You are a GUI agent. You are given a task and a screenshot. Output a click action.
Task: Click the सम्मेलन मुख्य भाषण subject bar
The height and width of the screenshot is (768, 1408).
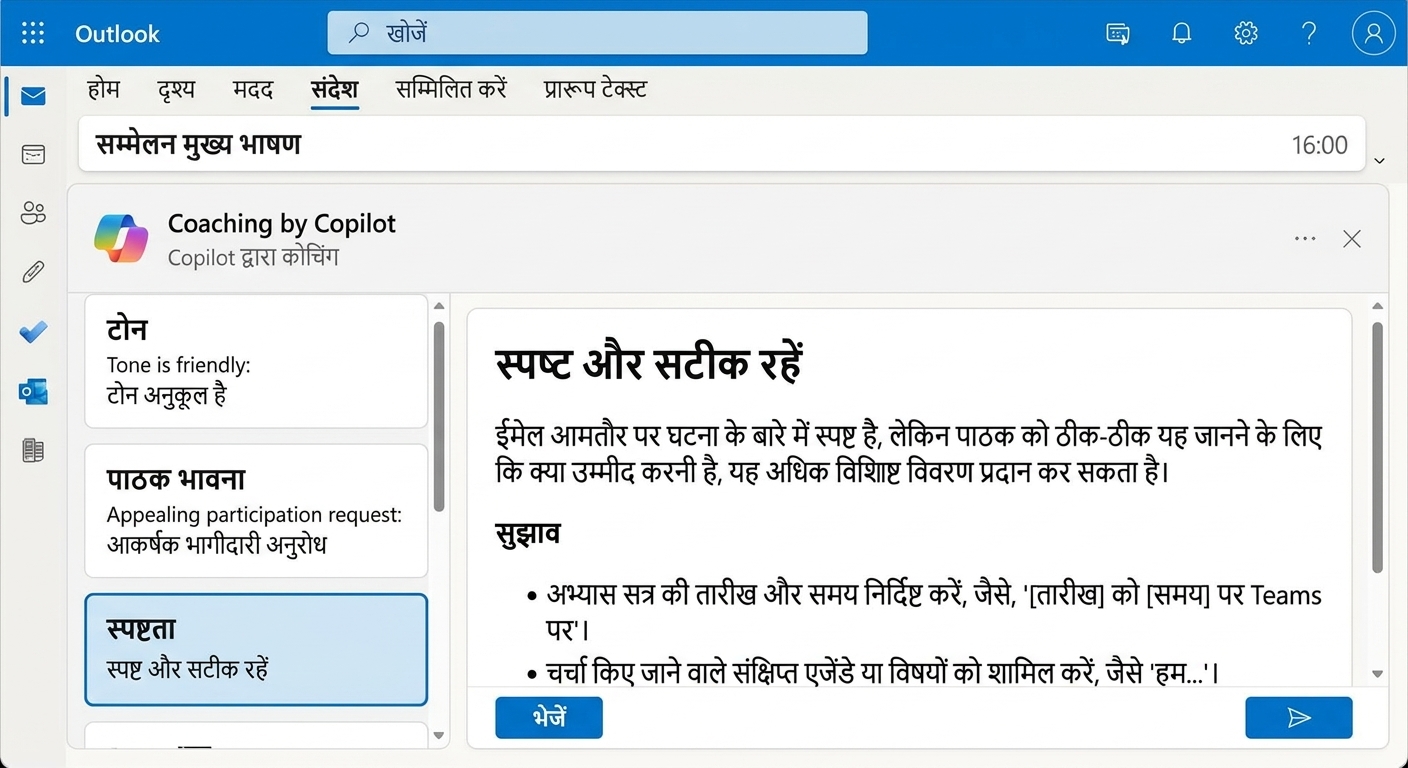(721, 145)
